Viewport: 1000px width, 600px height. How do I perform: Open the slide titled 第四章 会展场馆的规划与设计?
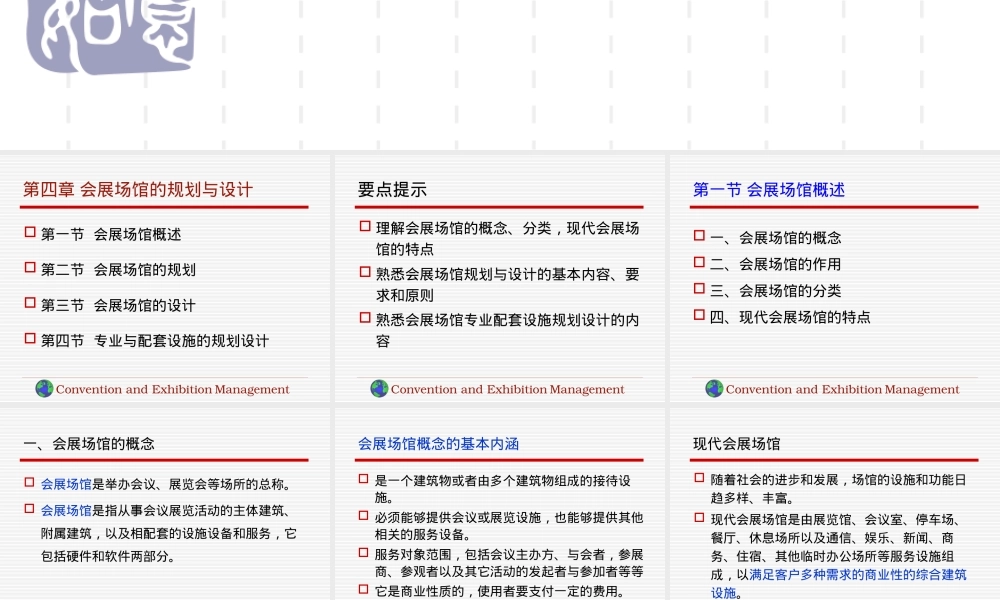(138, 189)
